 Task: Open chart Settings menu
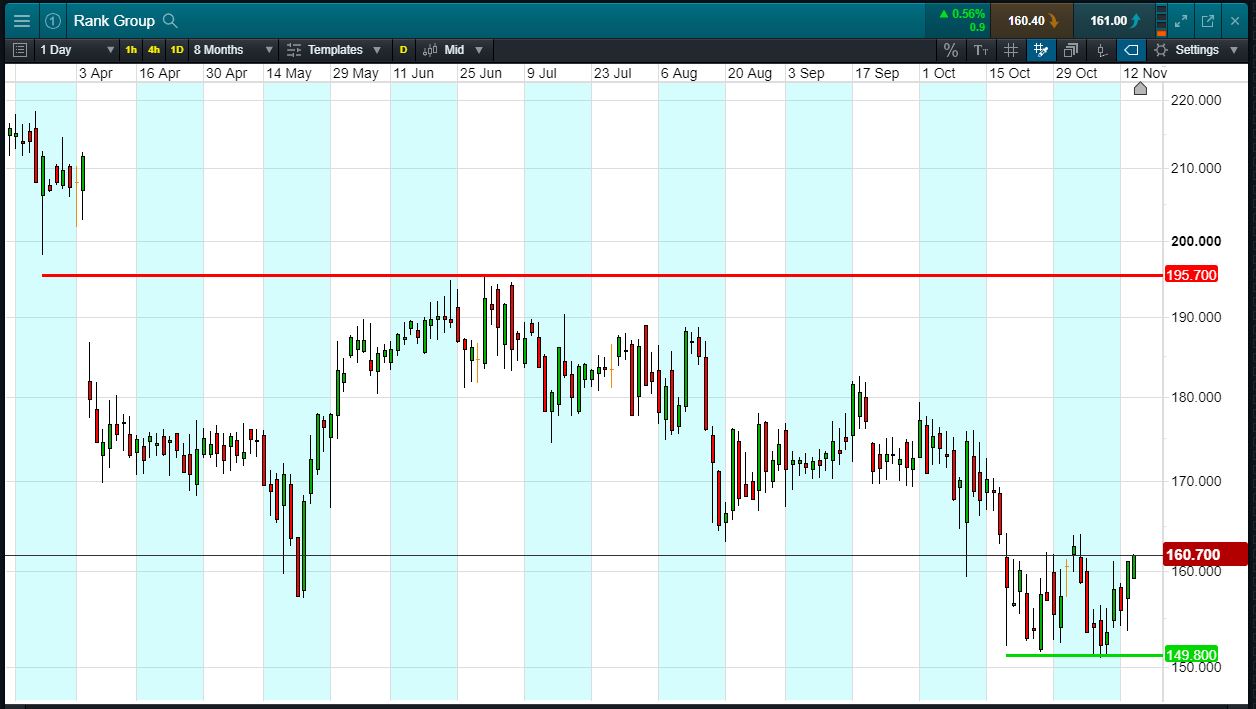tap(1196, 49)
